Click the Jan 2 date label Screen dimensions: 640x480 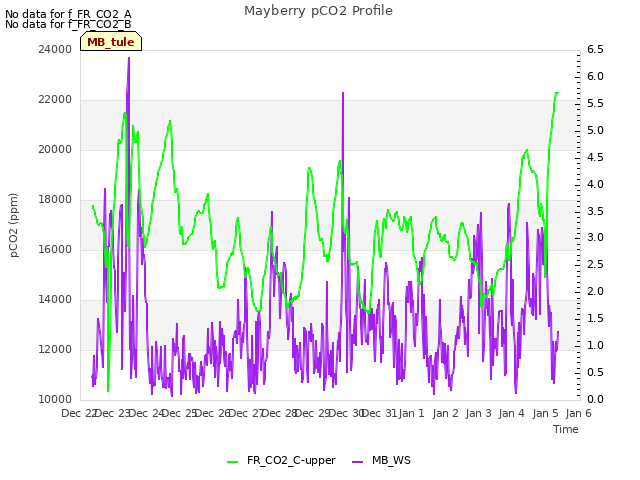tap(445, 413)
